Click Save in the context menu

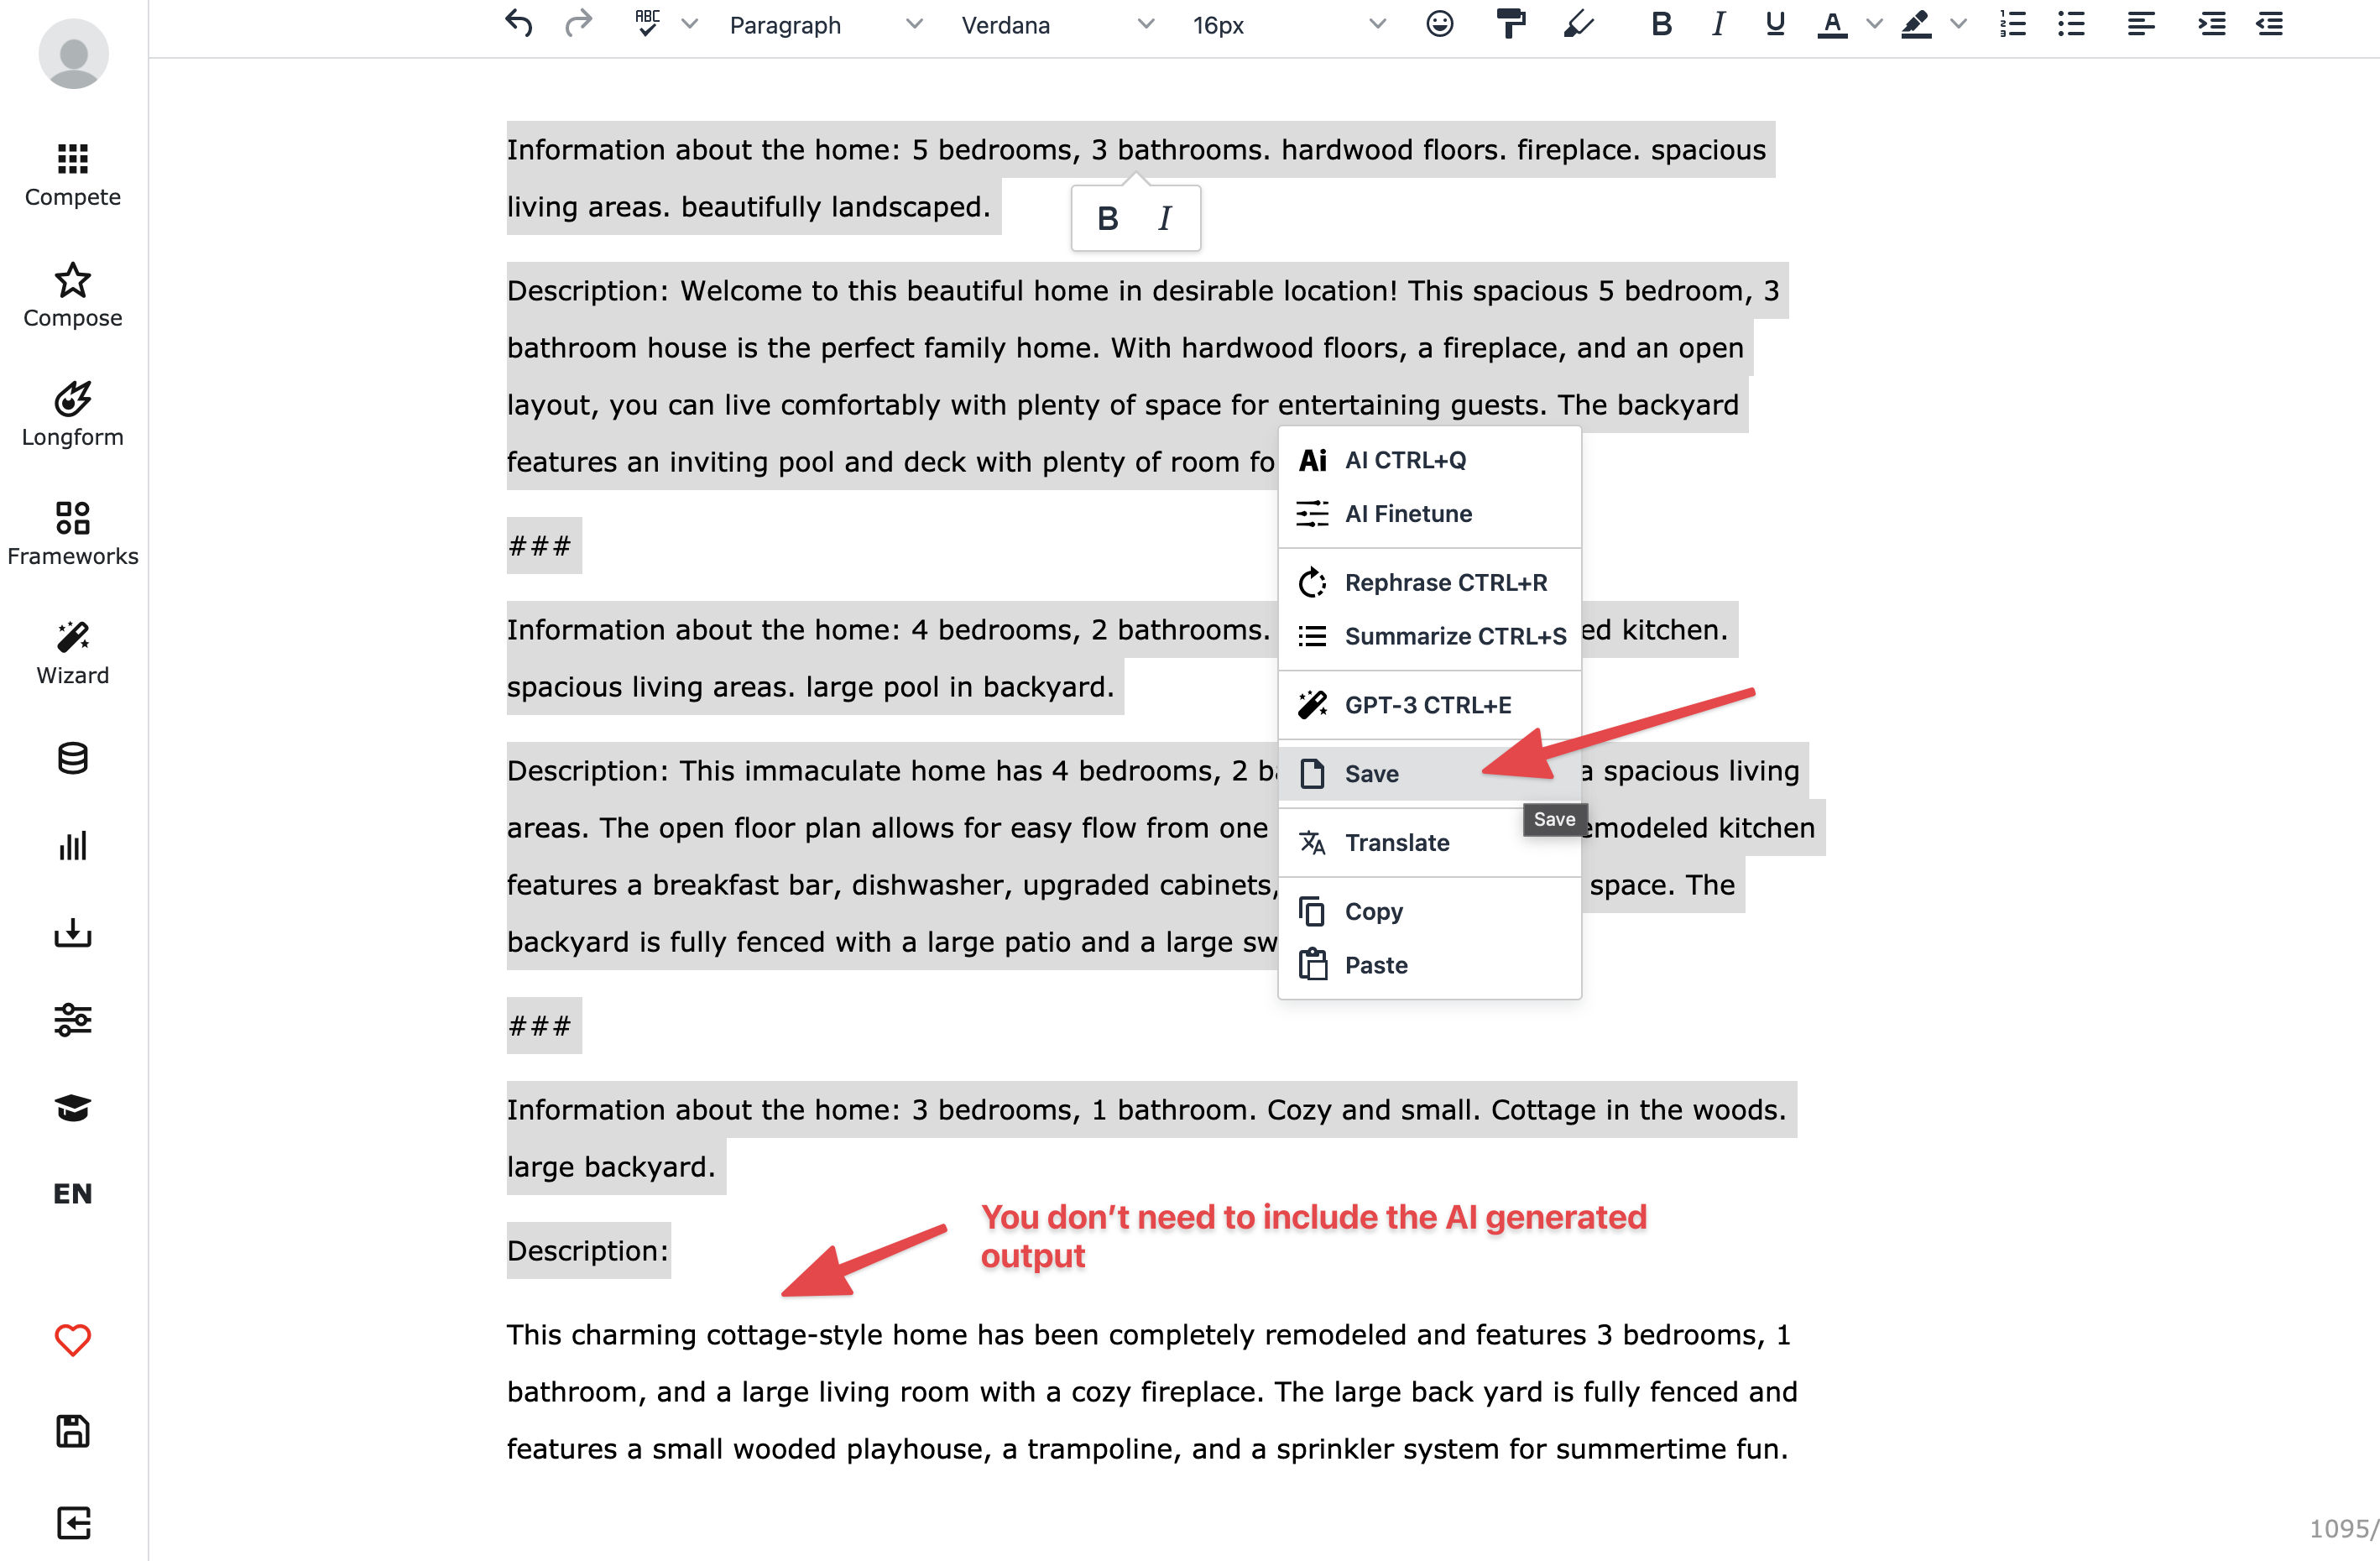[1429, 774]
